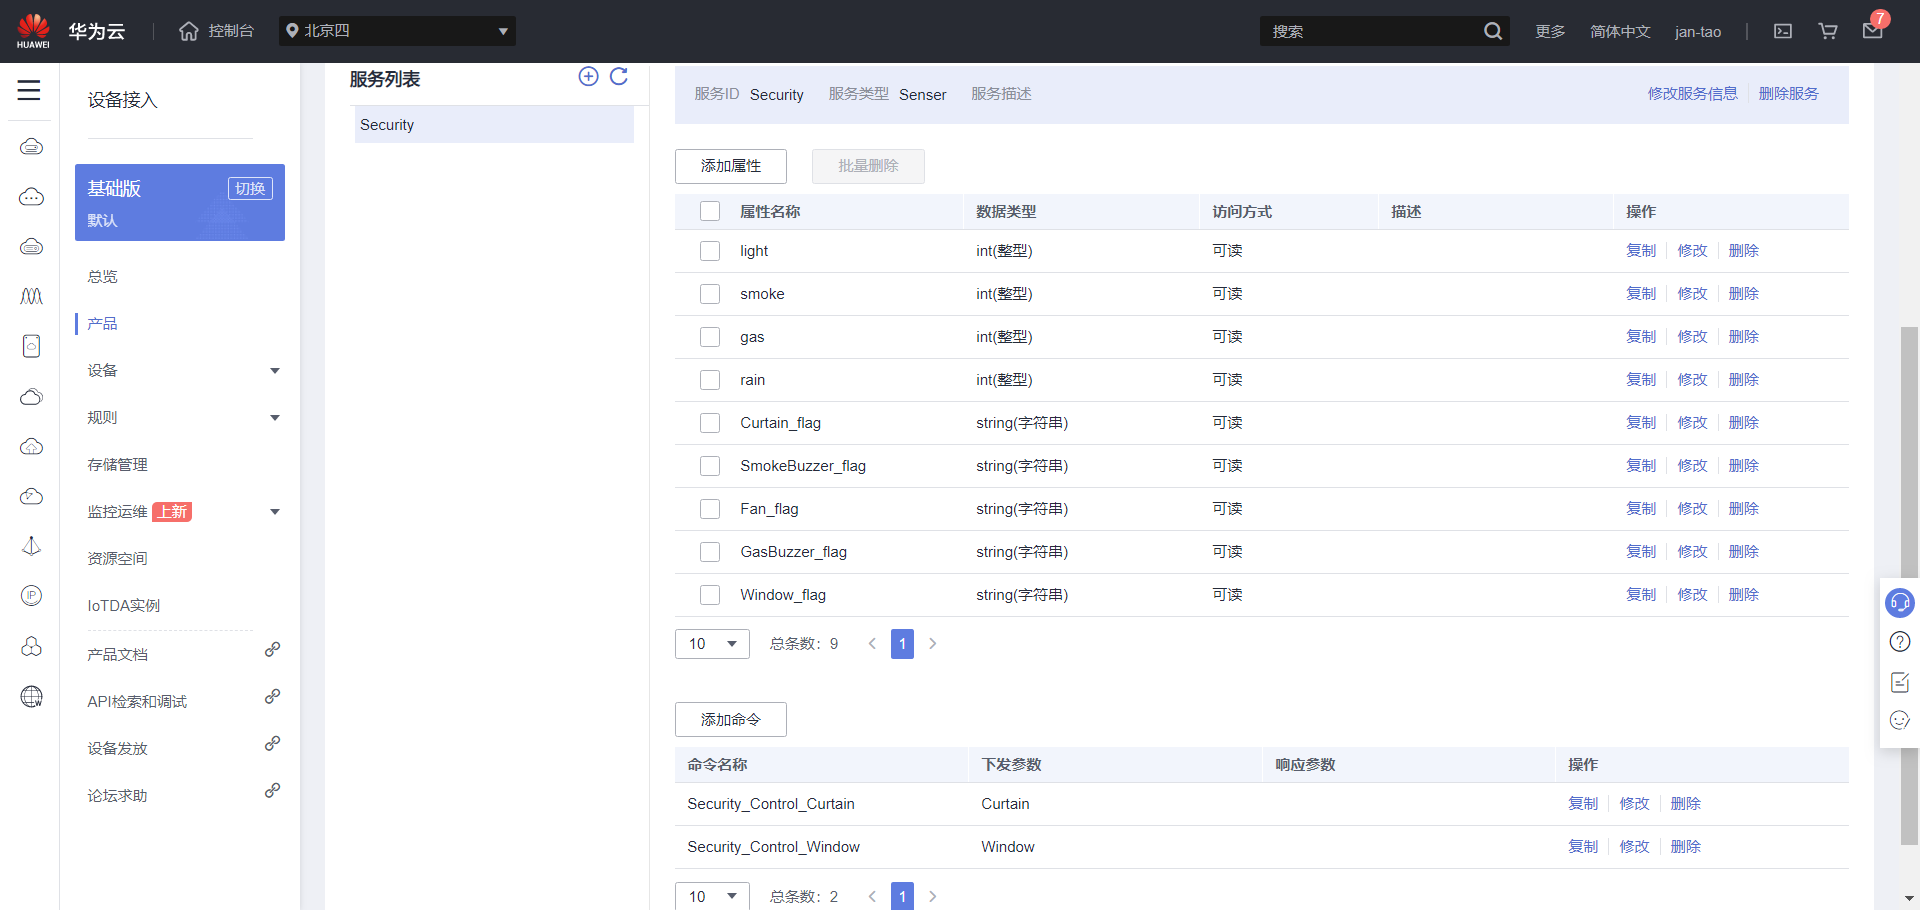Select page 1 of attributes pagination
Viewport: 1920px width, 910px height.
[x=902, y=644]
